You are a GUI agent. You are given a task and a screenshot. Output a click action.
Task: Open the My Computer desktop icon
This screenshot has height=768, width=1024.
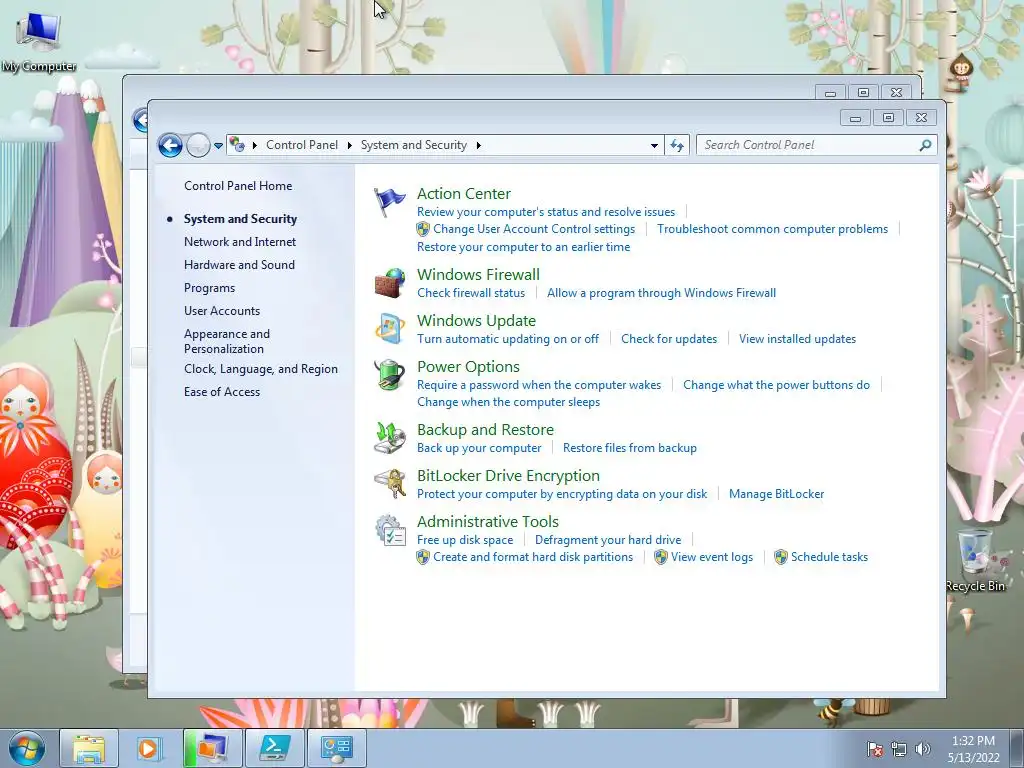tap(38, 41)
